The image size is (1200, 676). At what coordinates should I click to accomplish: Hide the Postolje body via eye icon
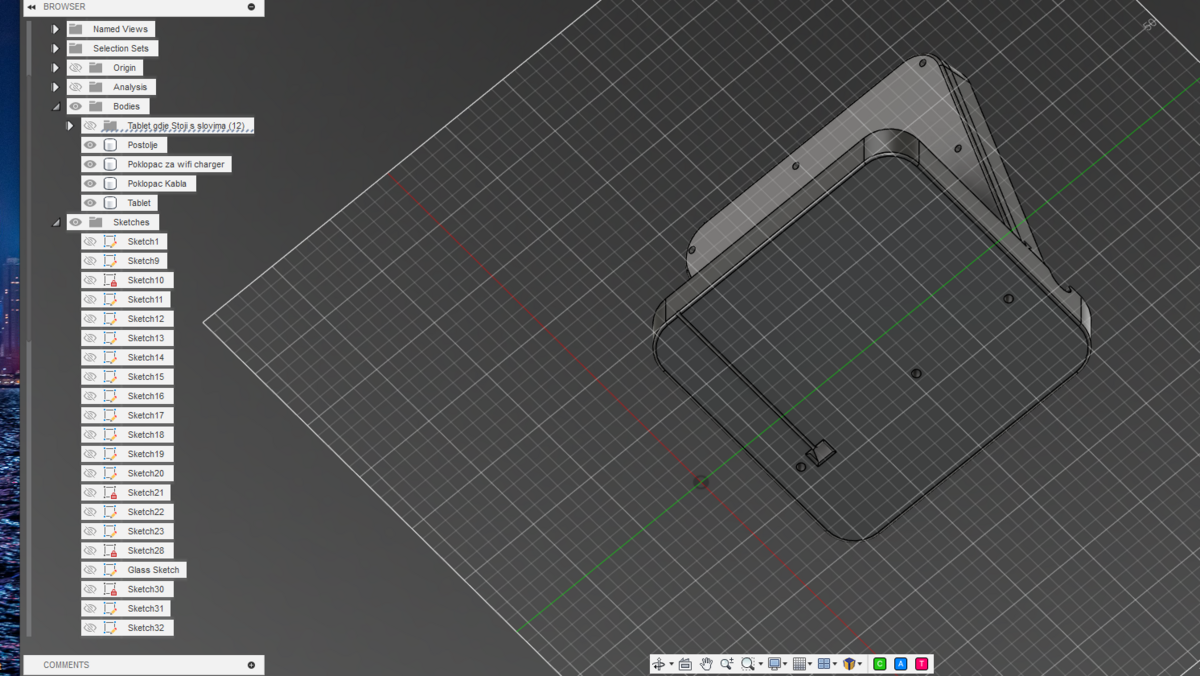(90, 145)
